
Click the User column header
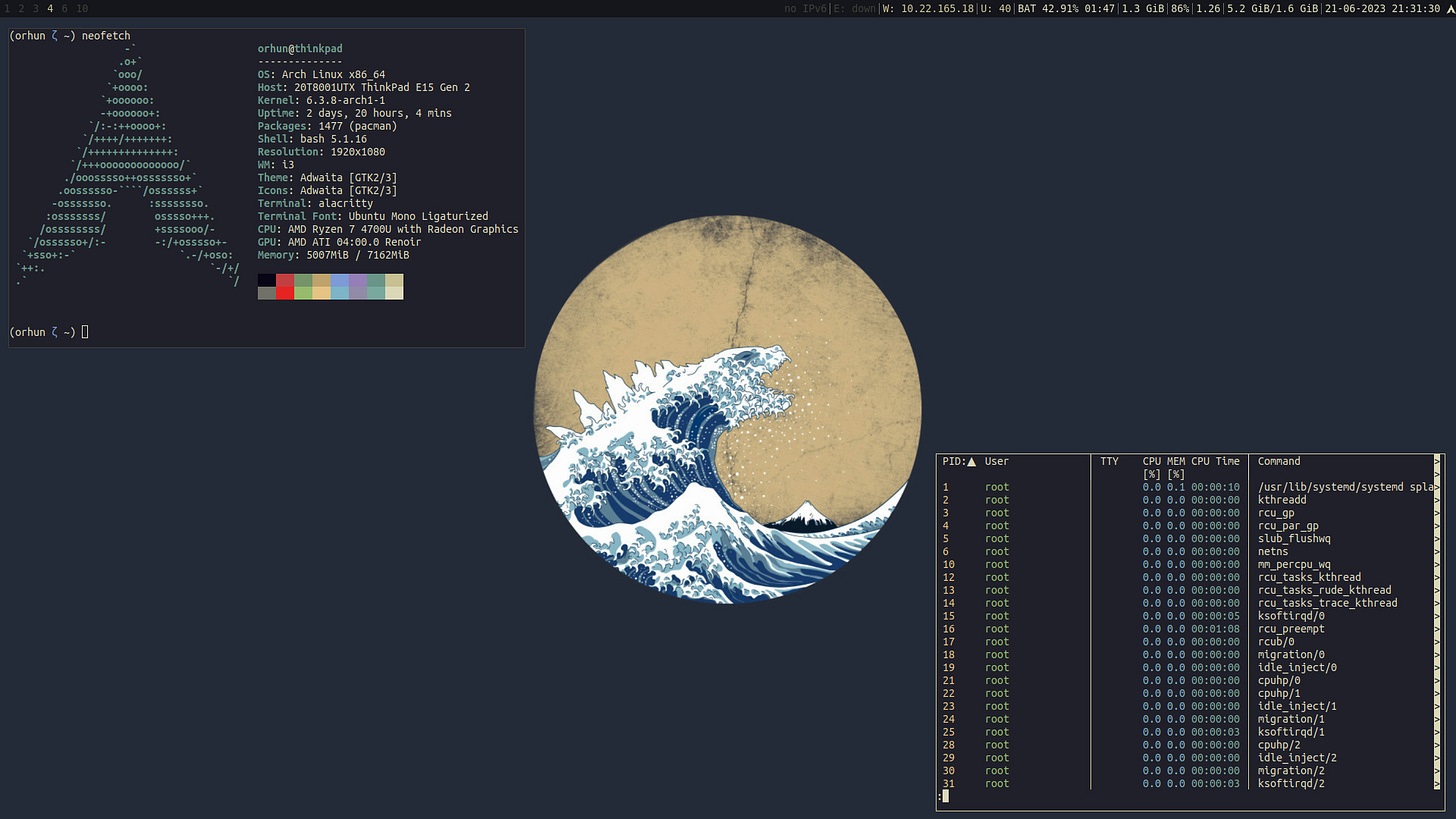(997, 462)
